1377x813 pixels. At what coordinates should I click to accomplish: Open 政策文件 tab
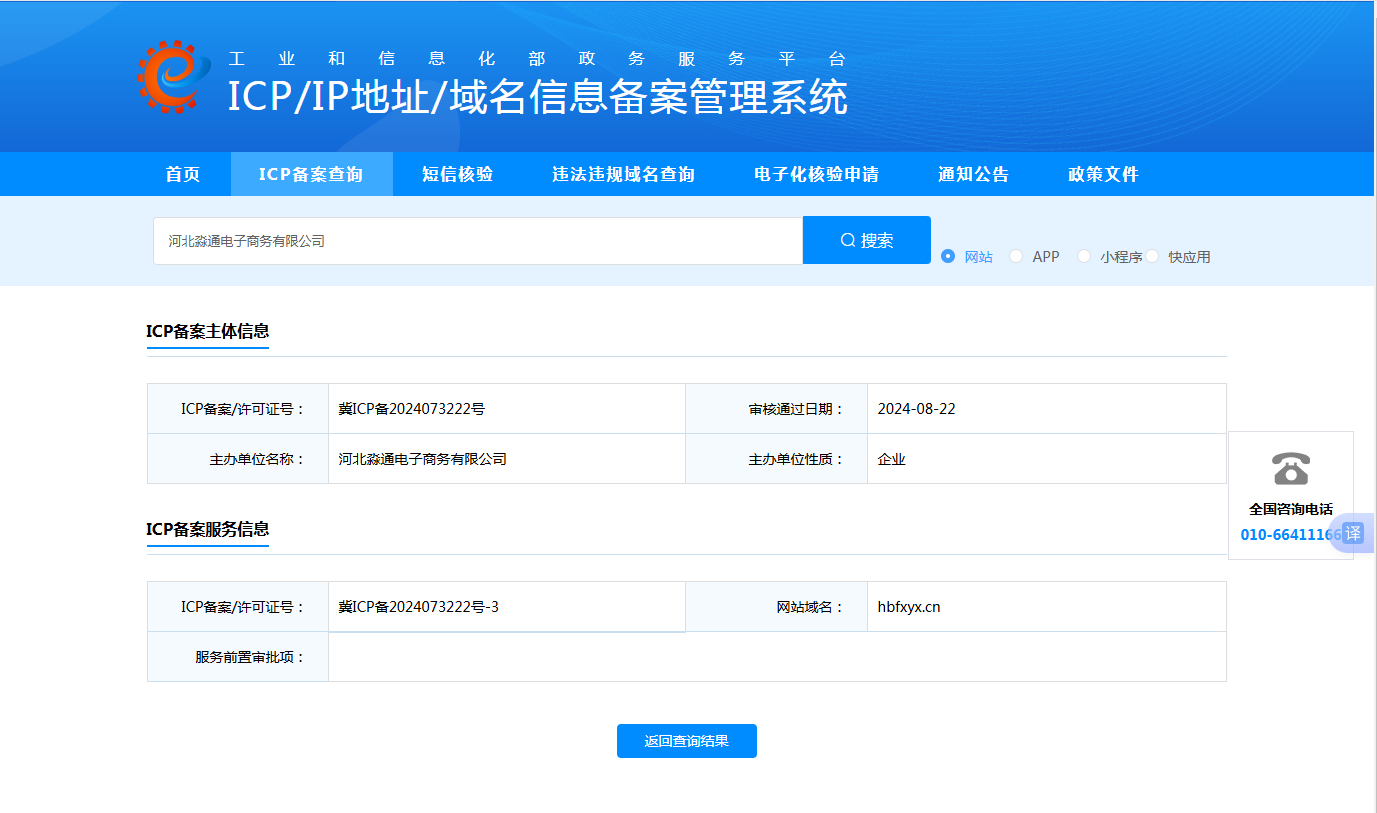[1103, 174]
